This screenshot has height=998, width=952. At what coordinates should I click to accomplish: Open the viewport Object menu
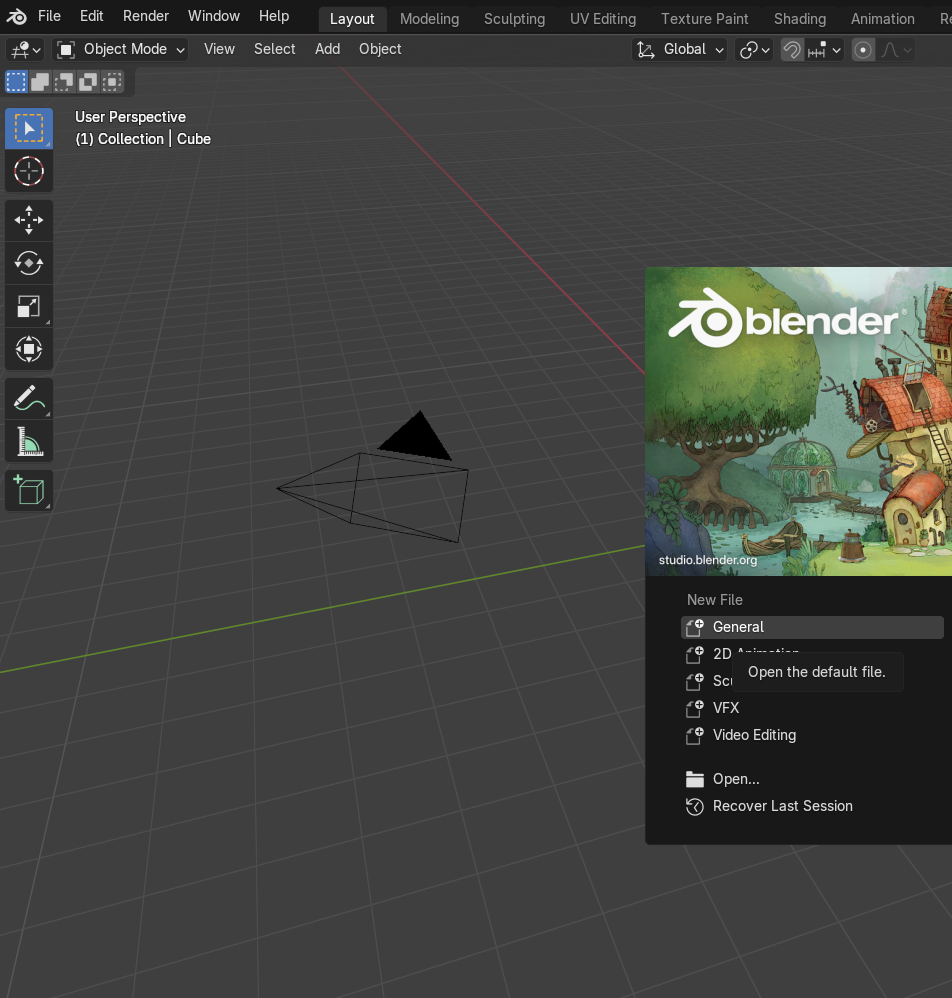[380, 49]
